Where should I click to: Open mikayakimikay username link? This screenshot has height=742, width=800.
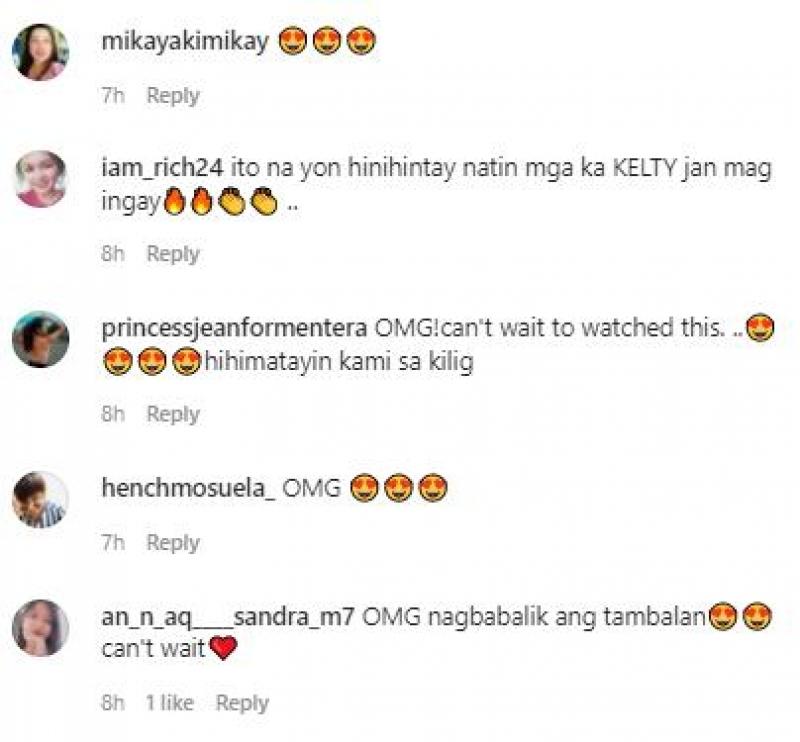185,41
